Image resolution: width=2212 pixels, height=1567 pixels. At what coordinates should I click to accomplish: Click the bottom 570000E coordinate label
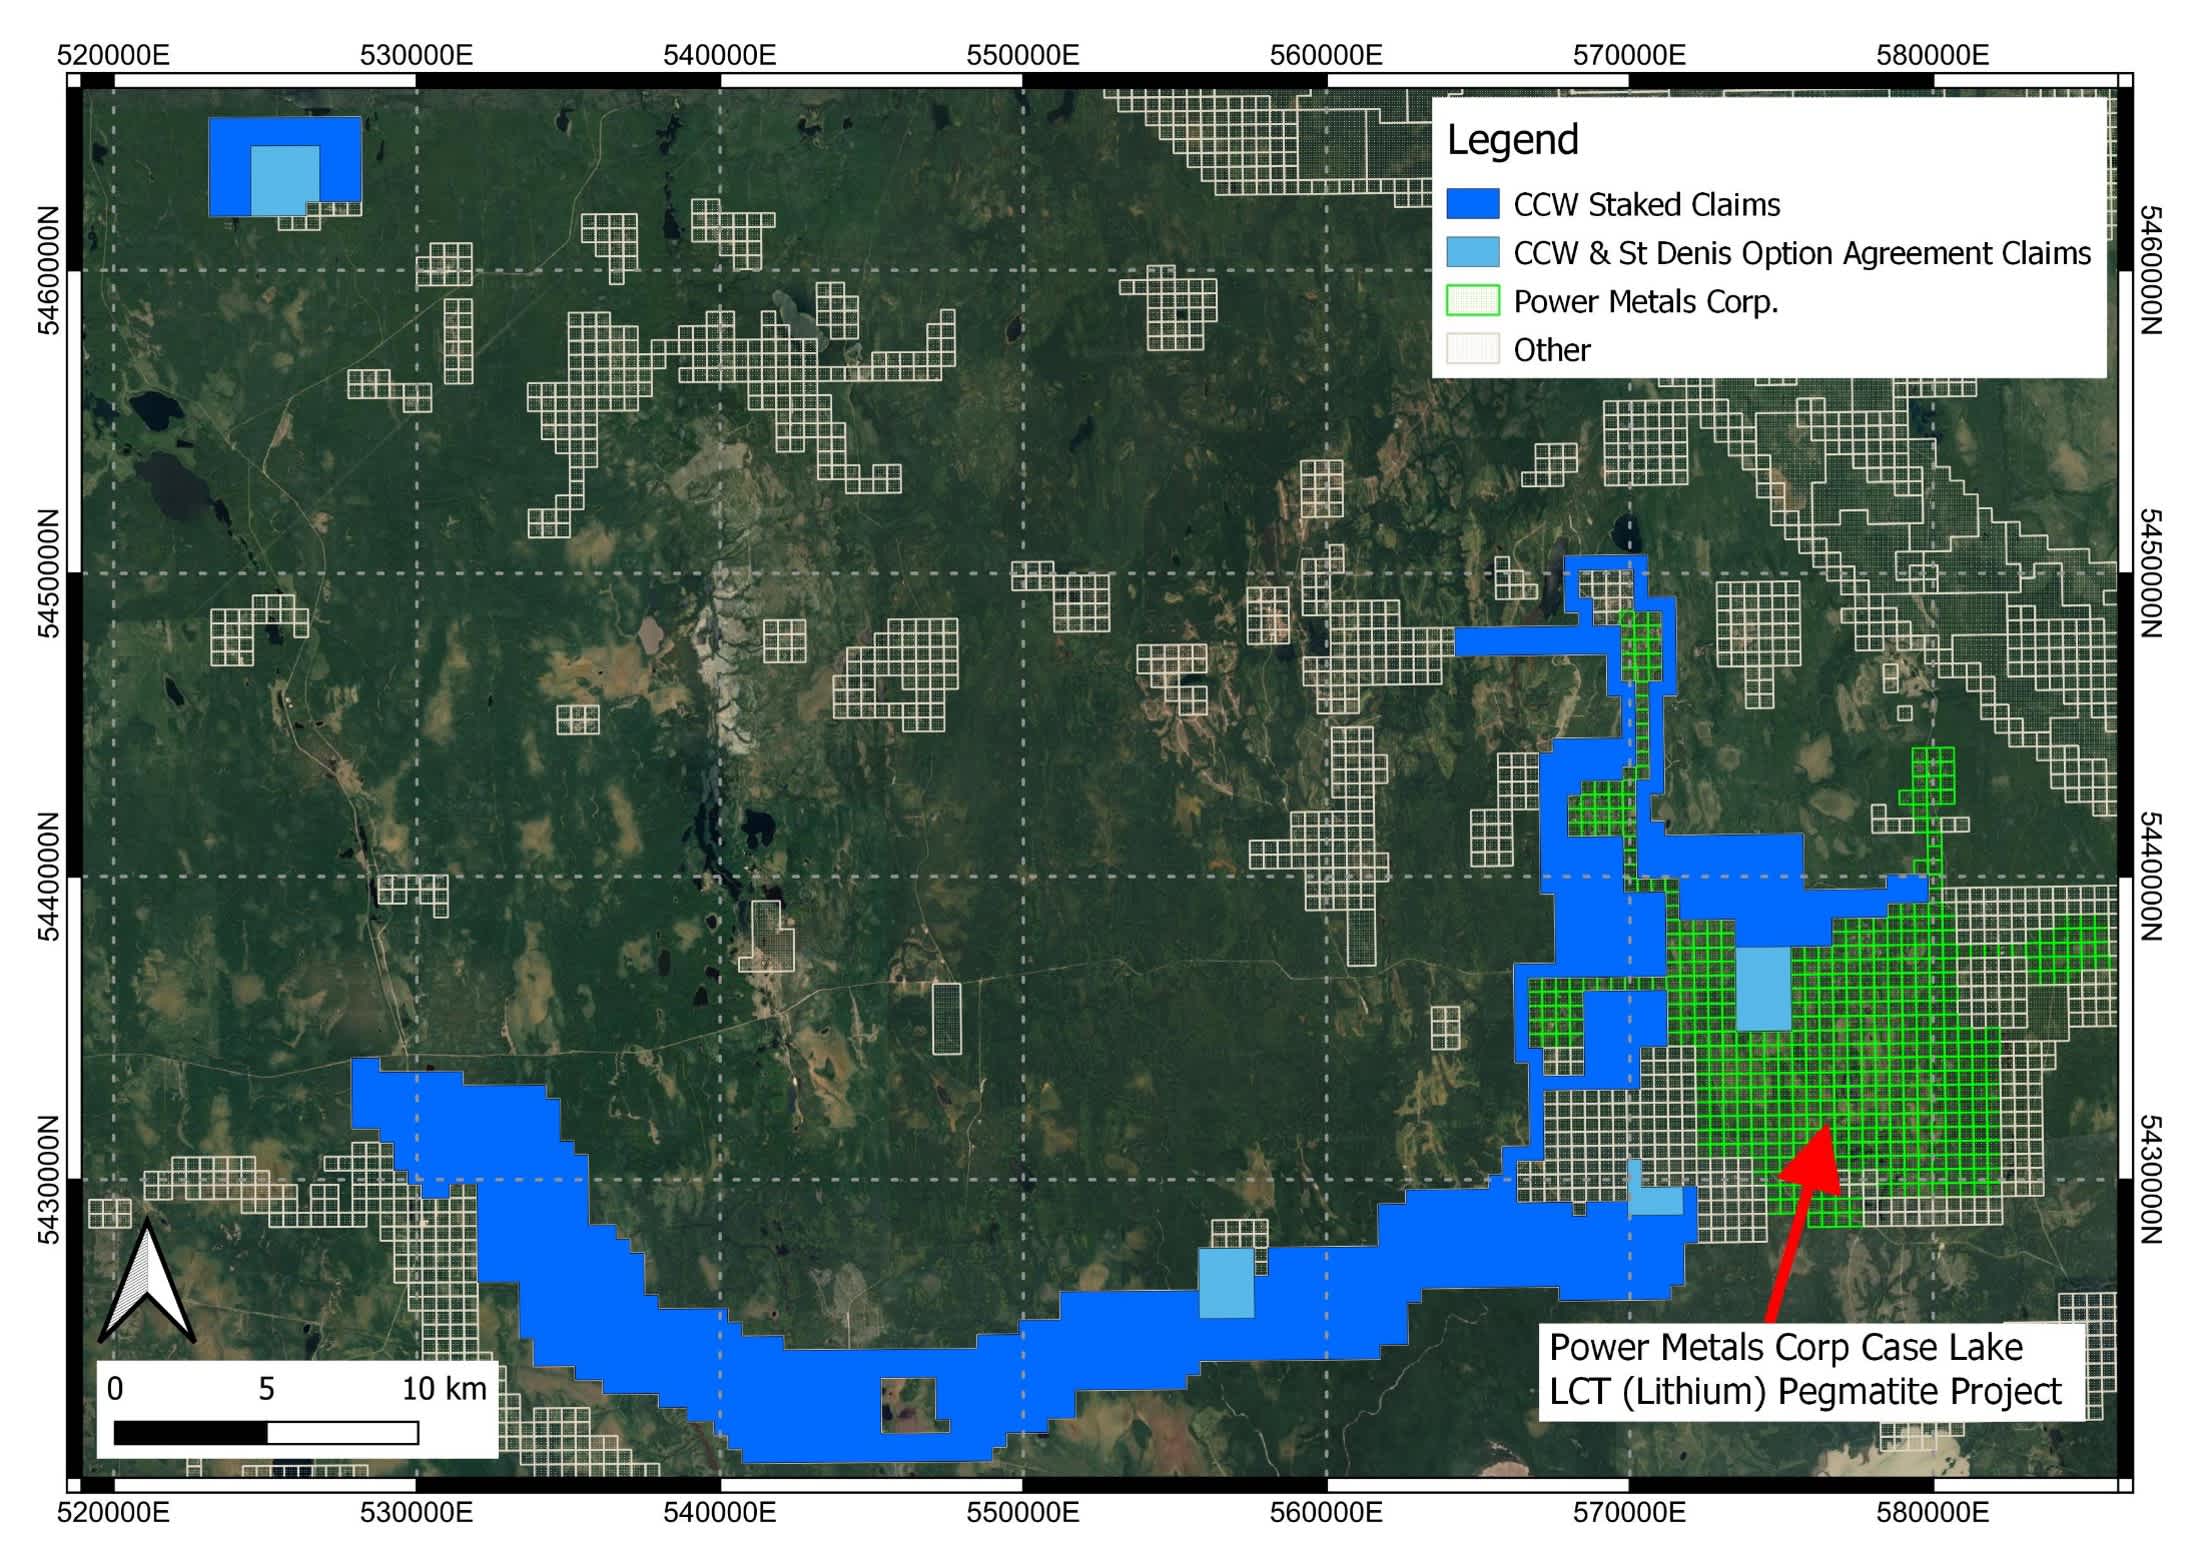click(x=1628, y=1511)
